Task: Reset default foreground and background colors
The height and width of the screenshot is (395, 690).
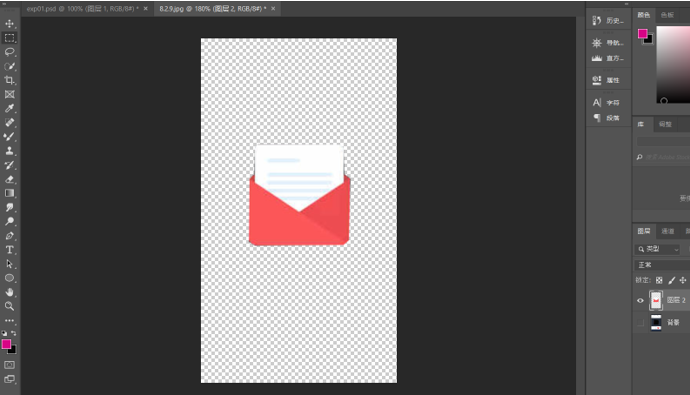Action: coord(4,333)
